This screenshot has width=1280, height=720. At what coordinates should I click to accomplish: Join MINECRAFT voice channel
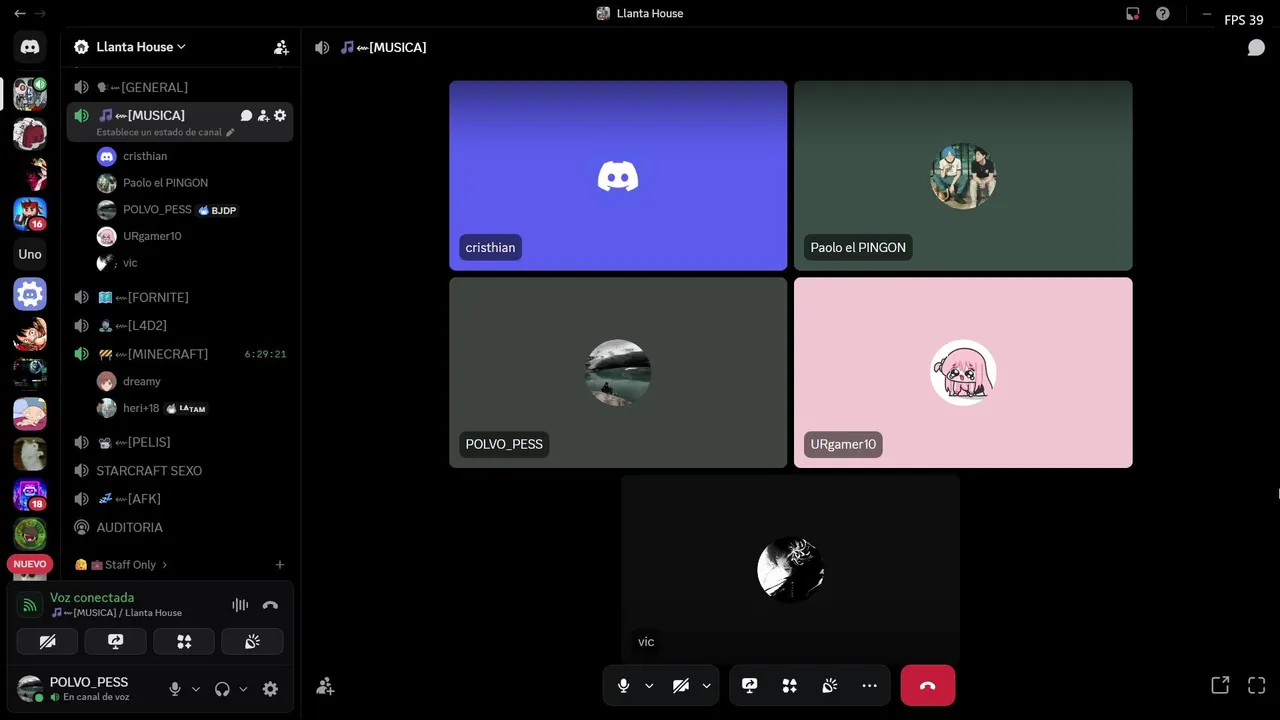[180, 354]
